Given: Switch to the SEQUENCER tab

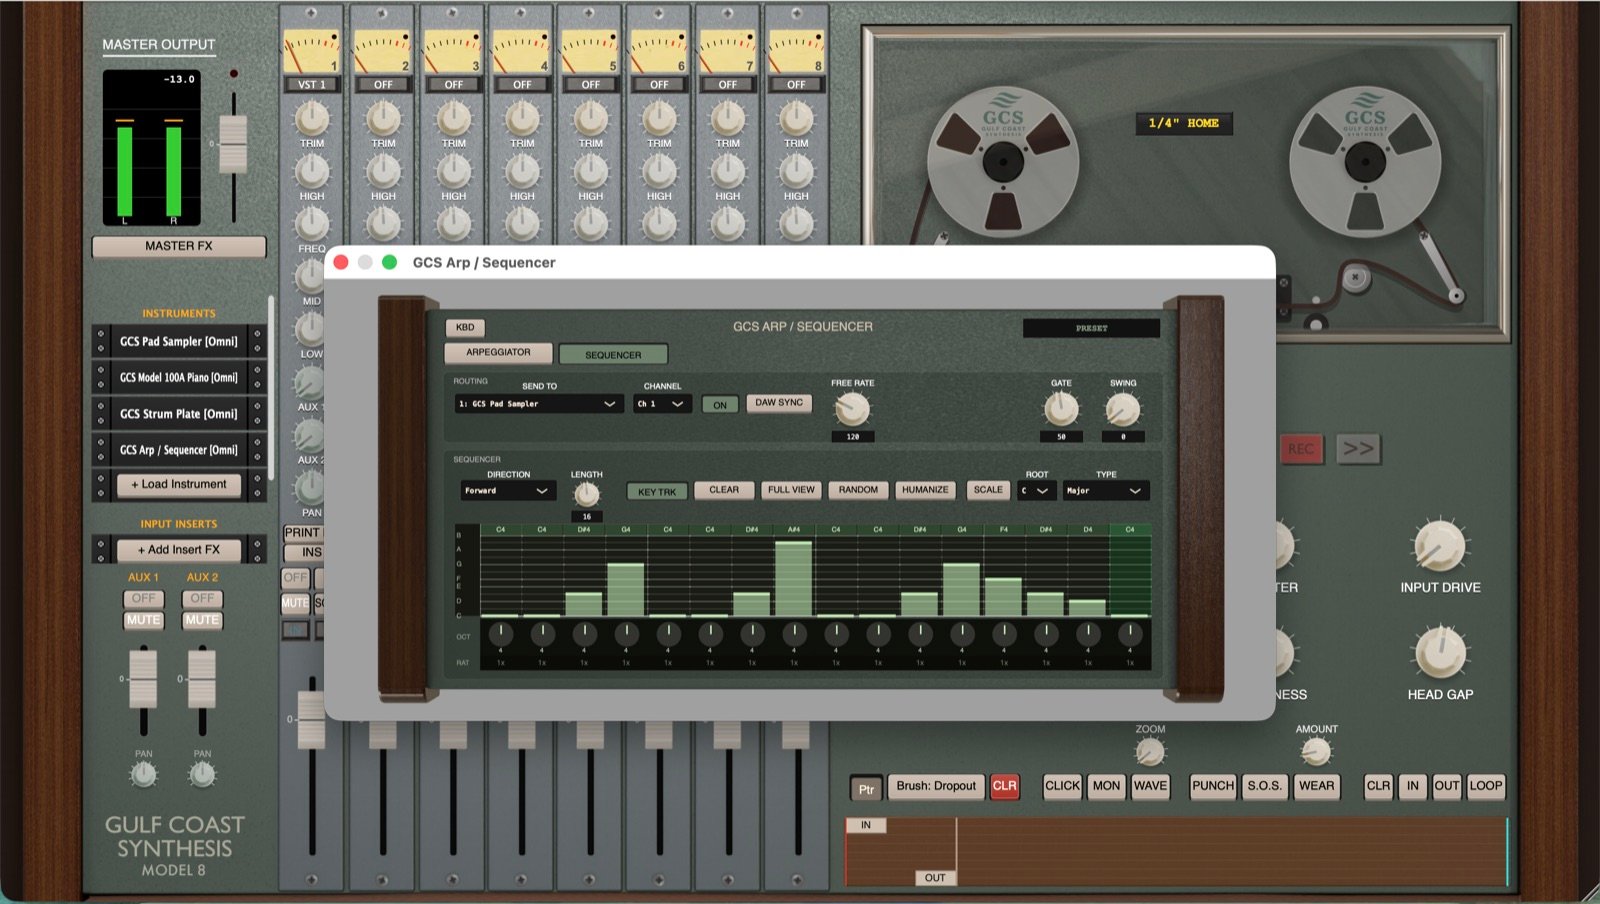Looking at the screenshot, I should (613, 355).
